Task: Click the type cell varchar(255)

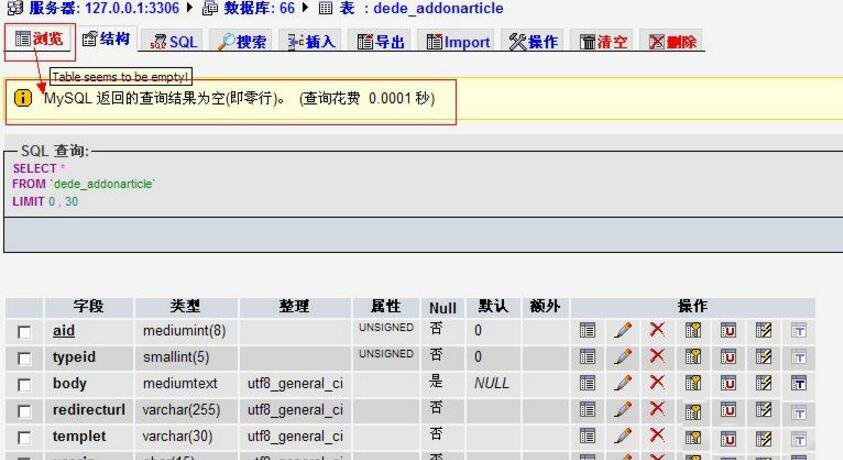Action: click(181, 409)
